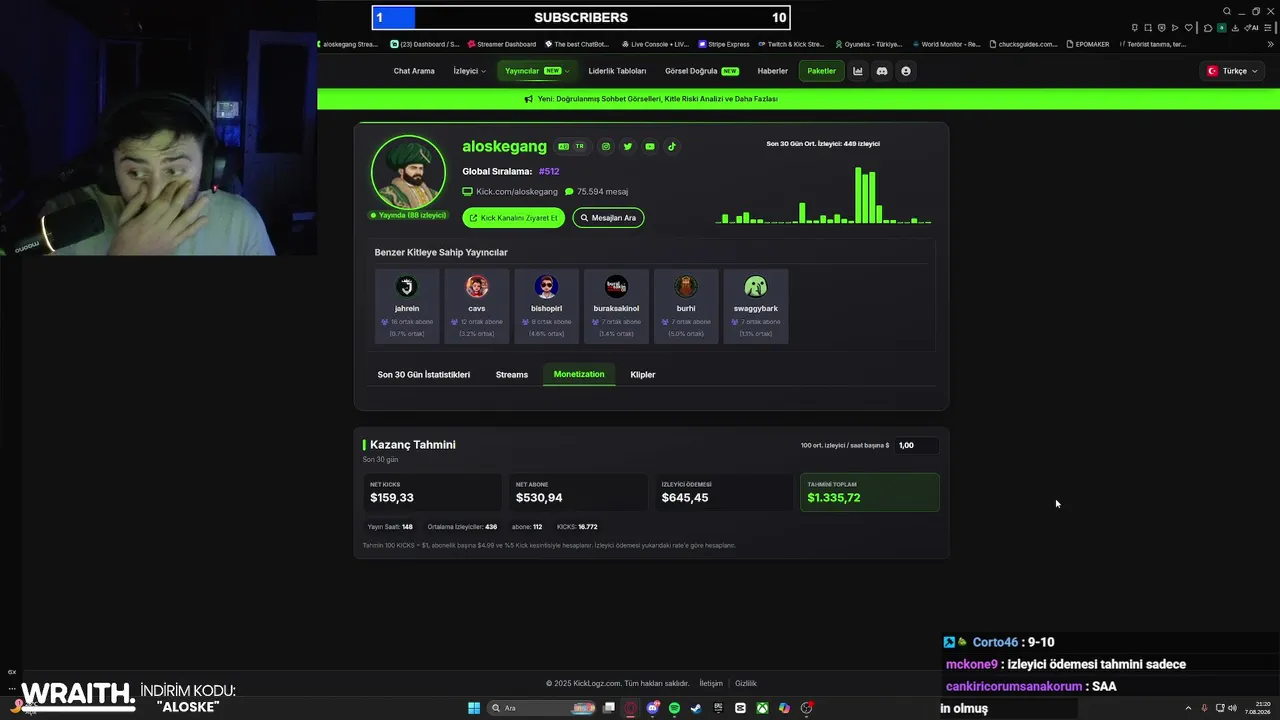Click the NET ABONE $530,94 value
The width and height of the screenshot is (1280, 720).
(539, 498)
